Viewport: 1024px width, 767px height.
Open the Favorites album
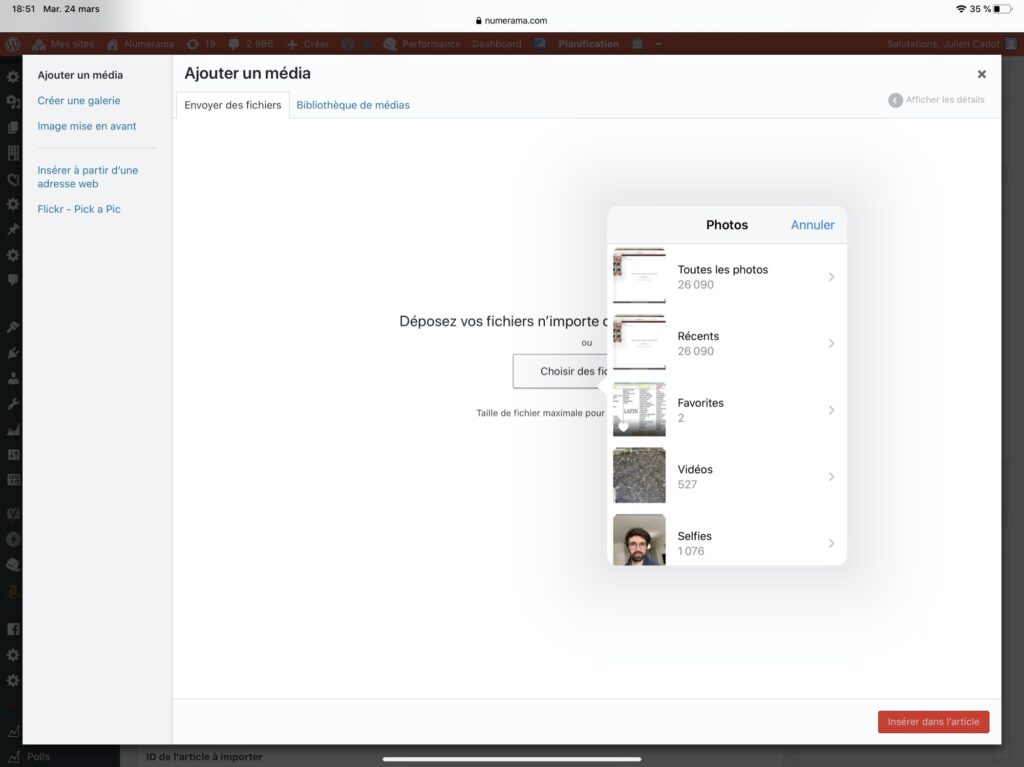pyautogui.click(x=726, y=410)
